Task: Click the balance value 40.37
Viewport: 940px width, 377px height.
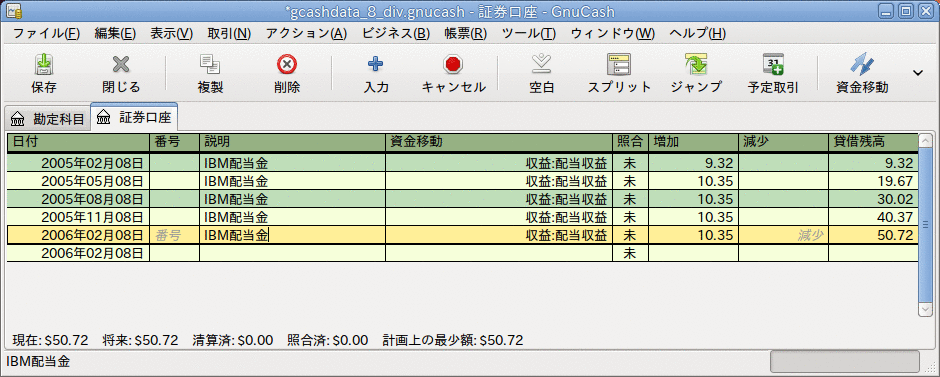Action: (x=873, y=217)
